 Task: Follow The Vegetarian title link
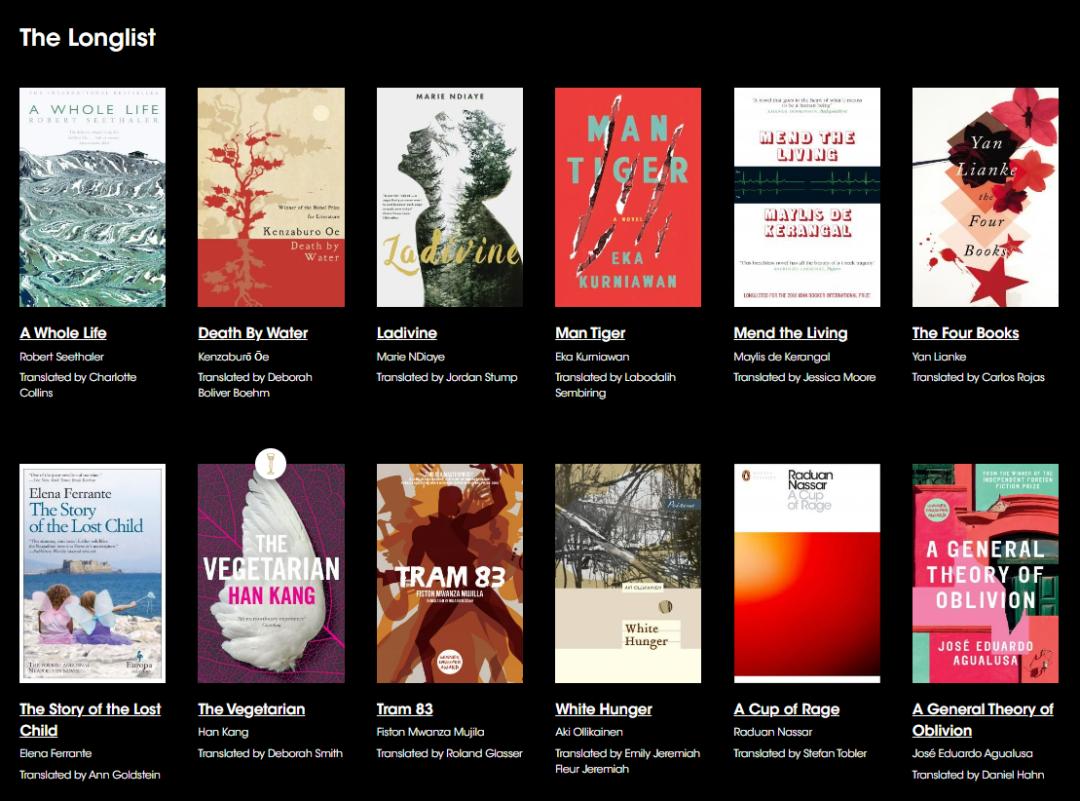coord(251,709)
